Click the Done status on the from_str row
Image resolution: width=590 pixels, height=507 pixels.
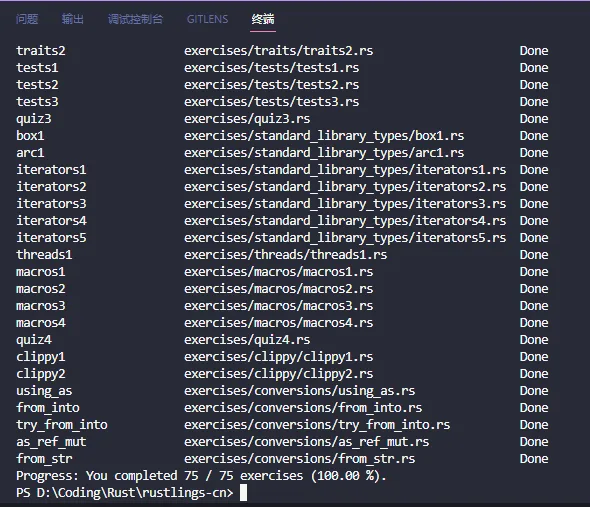534,458
